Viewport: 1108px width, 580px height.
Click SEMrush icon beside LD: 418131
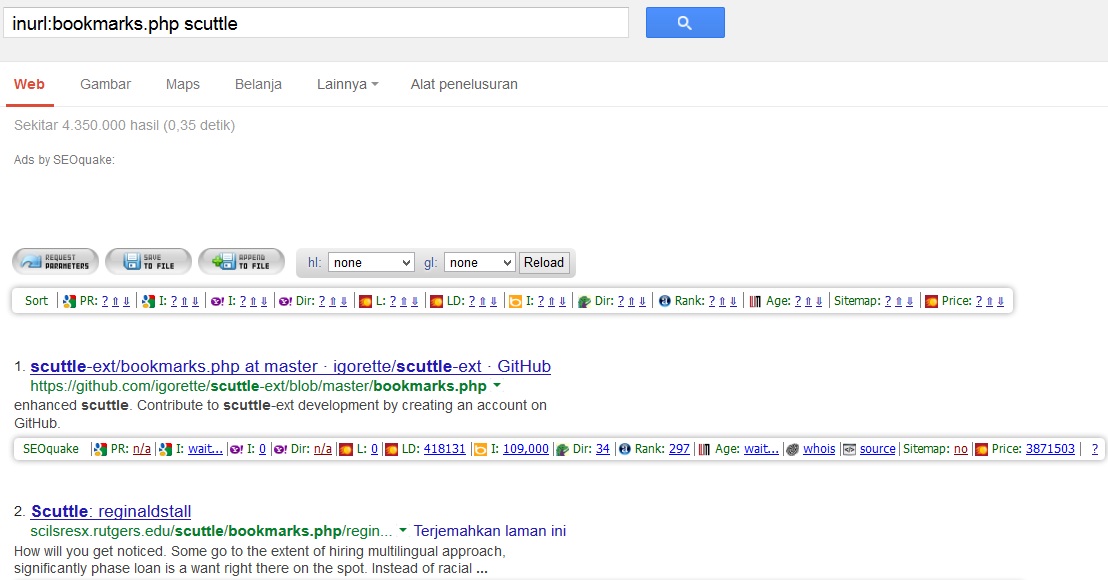391,449
